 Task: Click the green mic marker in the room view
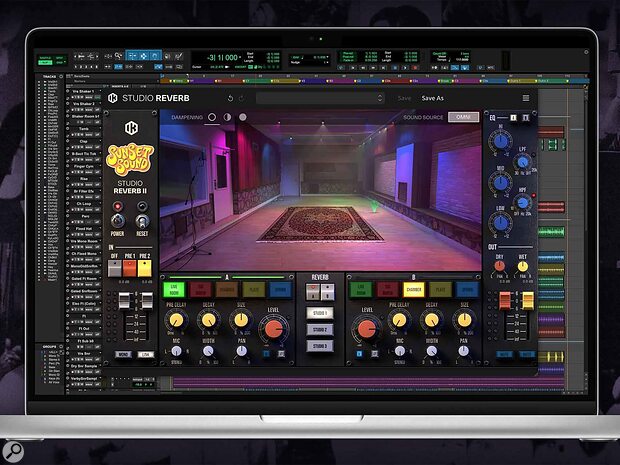(x=374, y=206)
